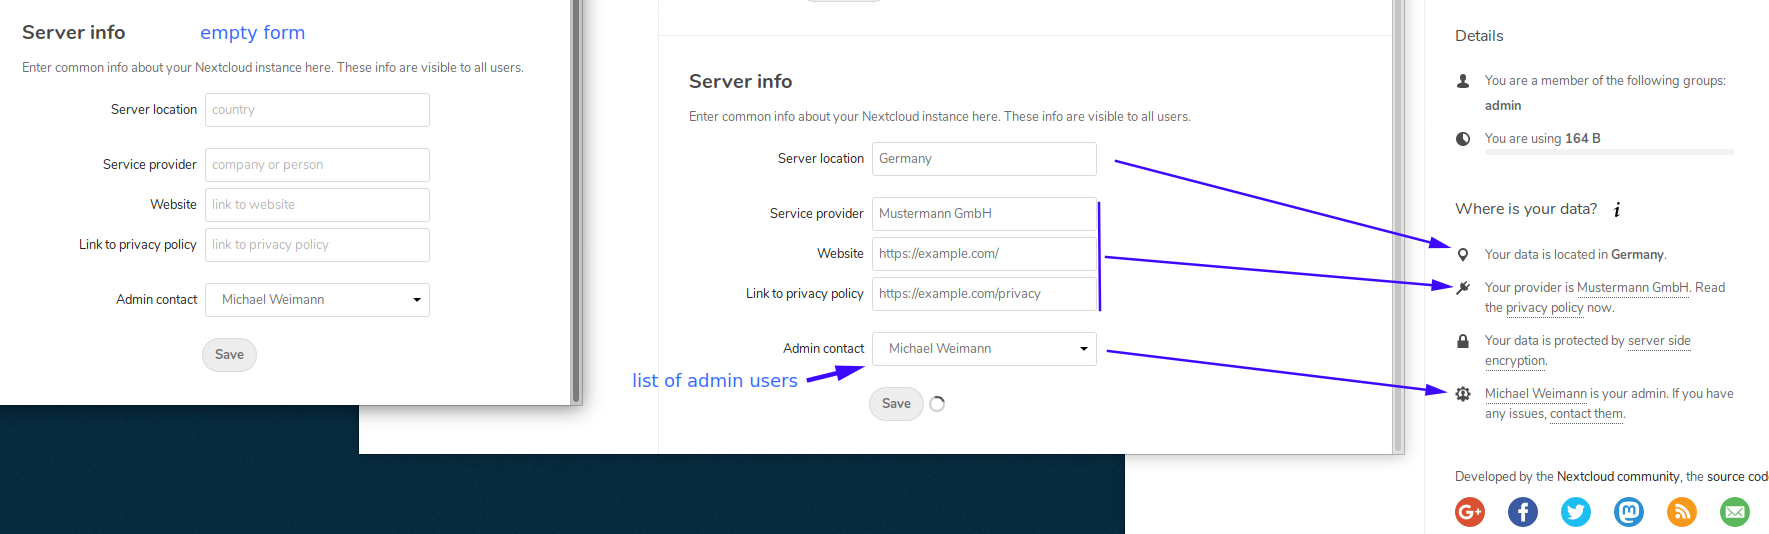
Task: Click scrollbar of the filled form panel
Action: click(1398, 226)
